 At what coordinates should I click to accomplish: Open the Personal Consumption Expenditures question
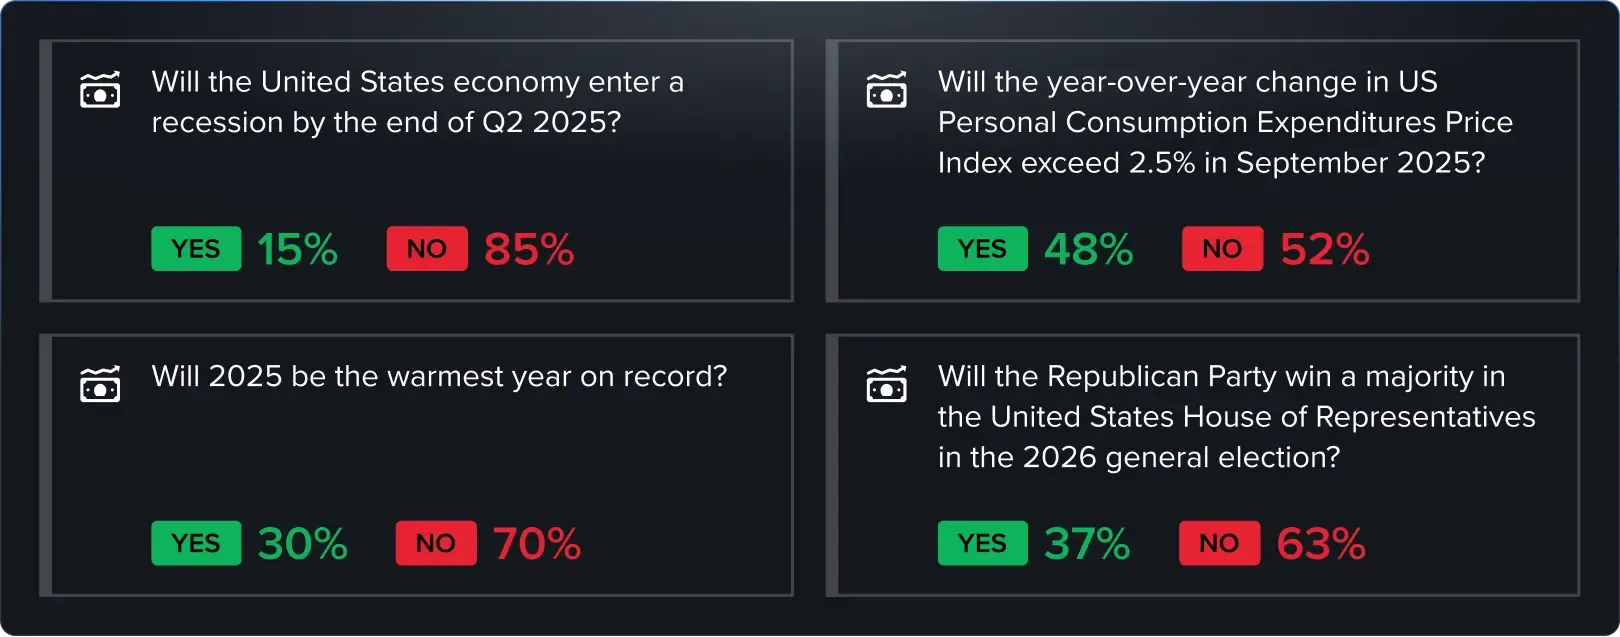coord(1224,122)
